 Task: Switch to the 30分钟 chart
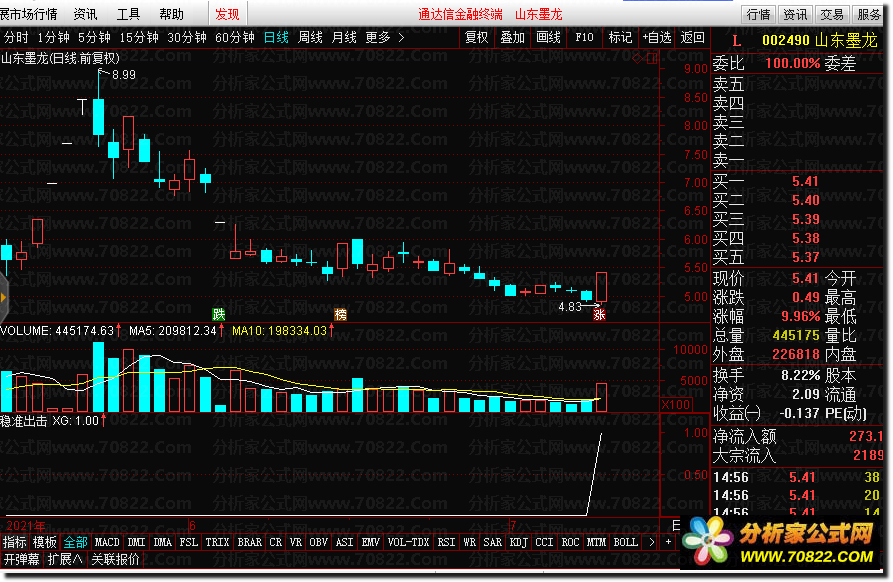tap(187, 38)
